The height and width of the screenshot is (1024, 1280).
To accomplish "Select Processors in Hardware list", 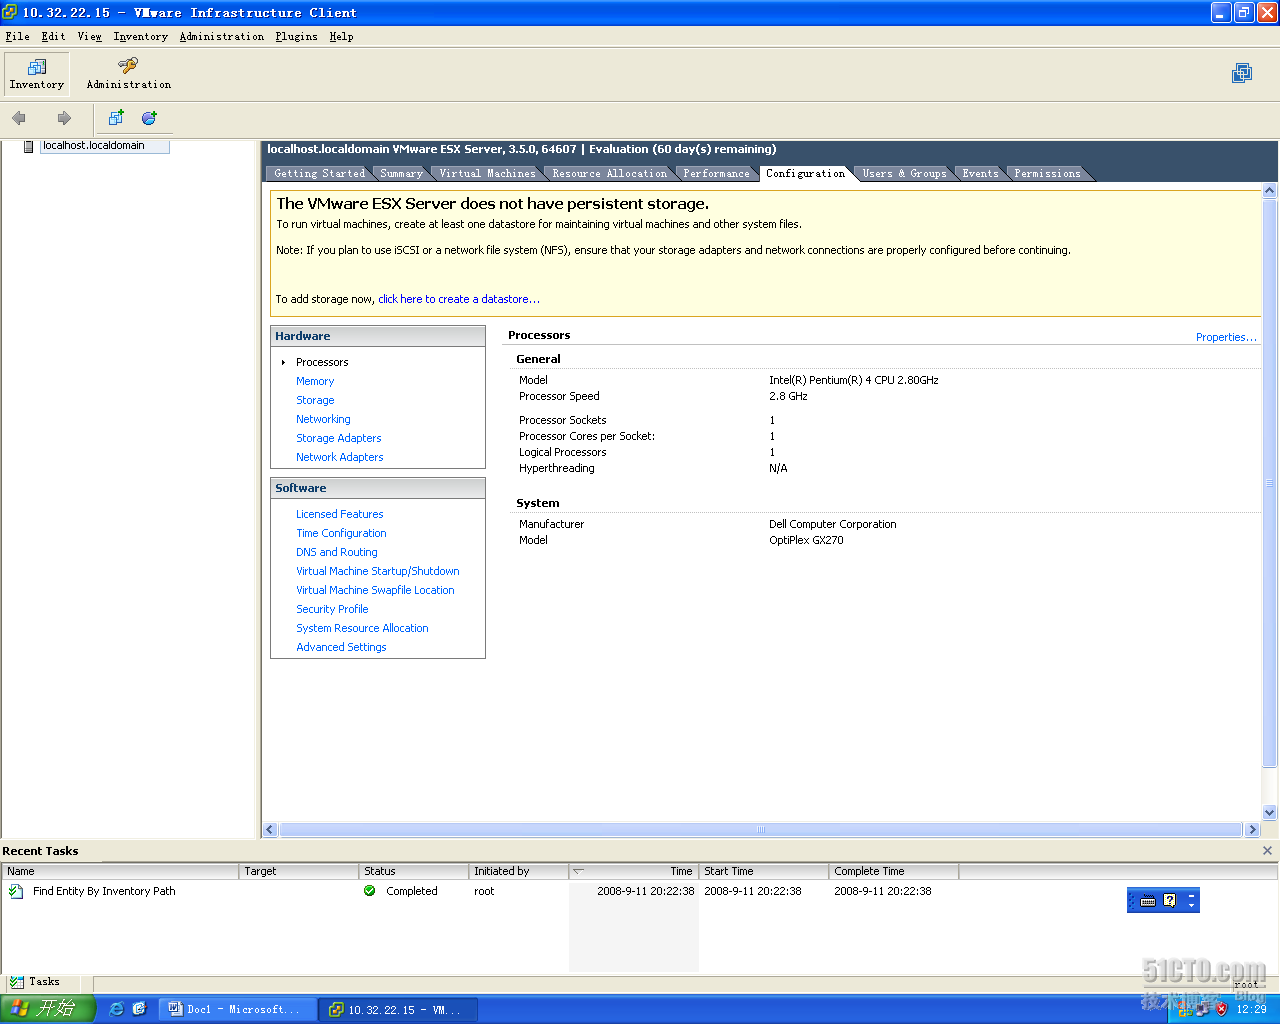I will click(x=322, y=362).
